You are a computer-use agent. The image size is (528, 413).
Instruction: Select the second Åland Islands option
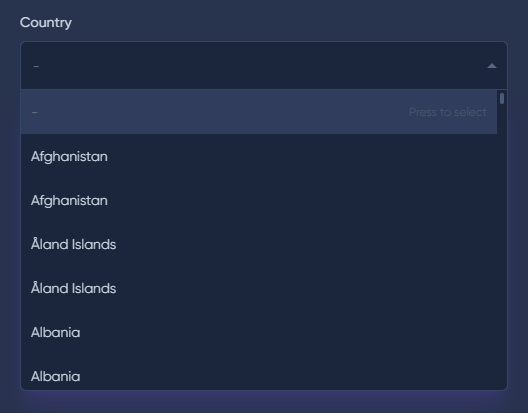pyautogui.click(x=259, y=288)
